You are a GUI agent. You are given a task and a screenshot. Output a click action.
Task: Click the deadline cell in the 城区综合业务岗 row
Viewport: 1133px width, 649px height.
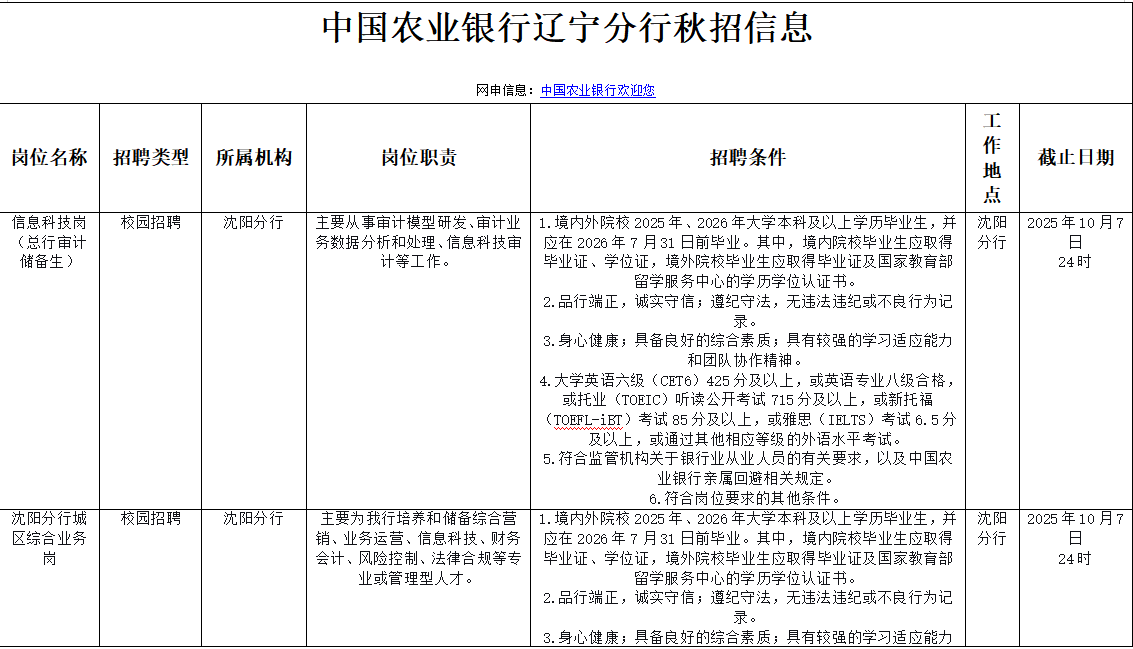[1075, 538]
